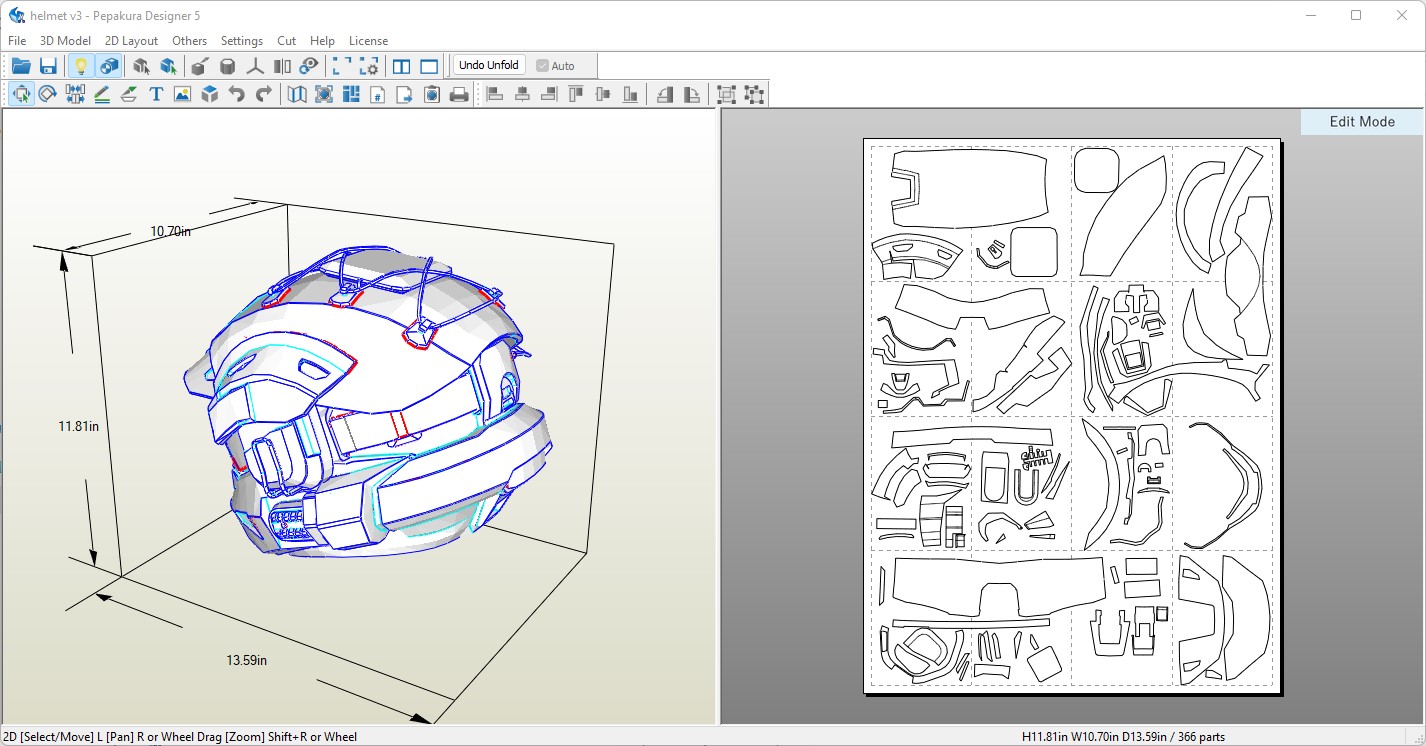Click the mirror/split panels icon
1426x746 pixels.
tap(283, 66)
